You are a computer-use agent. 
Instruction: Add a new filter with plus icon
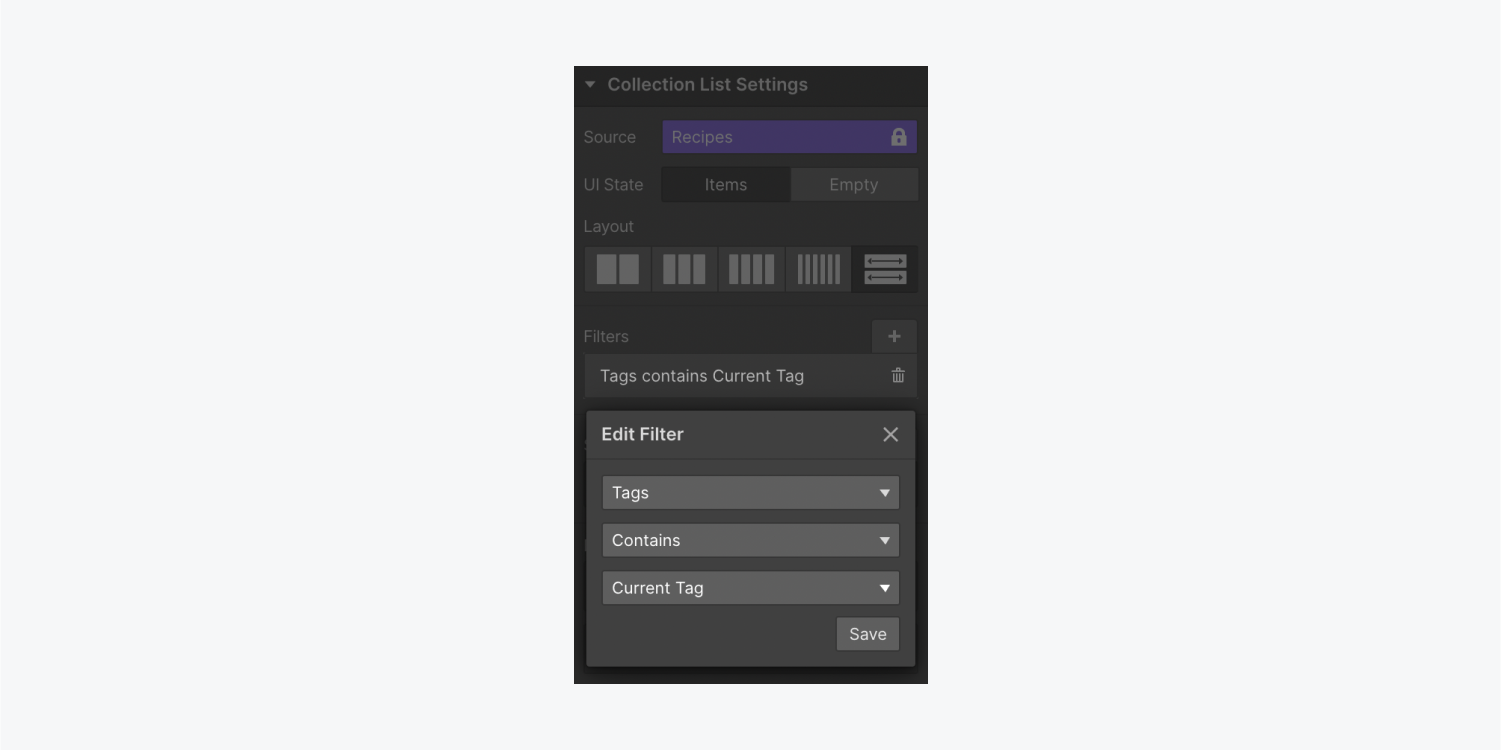[x=894, y=336]
